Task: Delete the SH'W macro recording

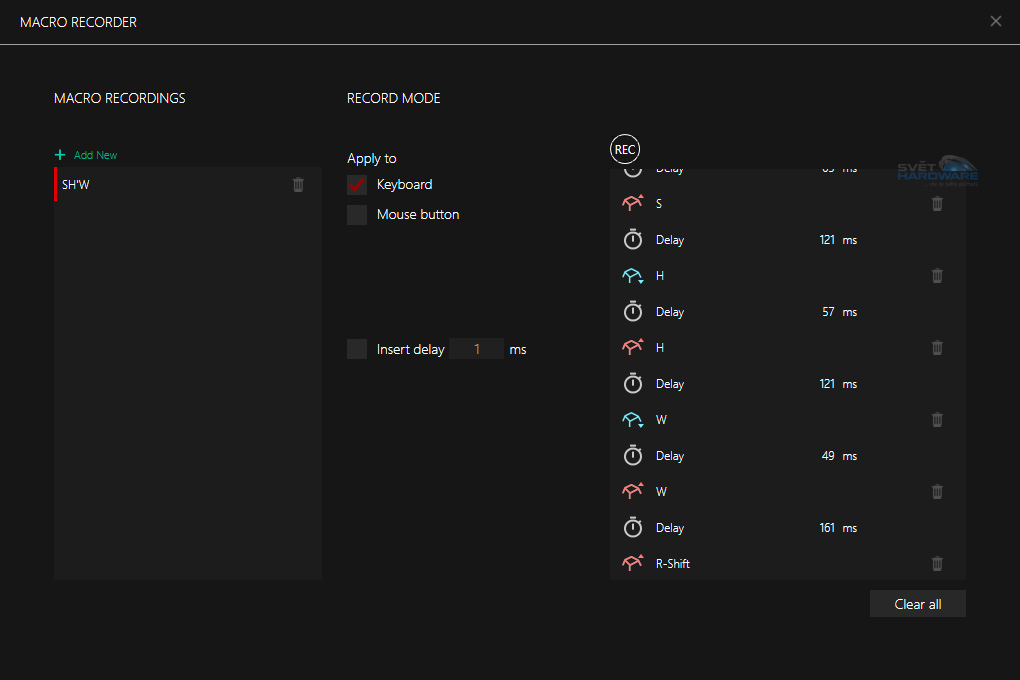Action: tap(298, 185)
